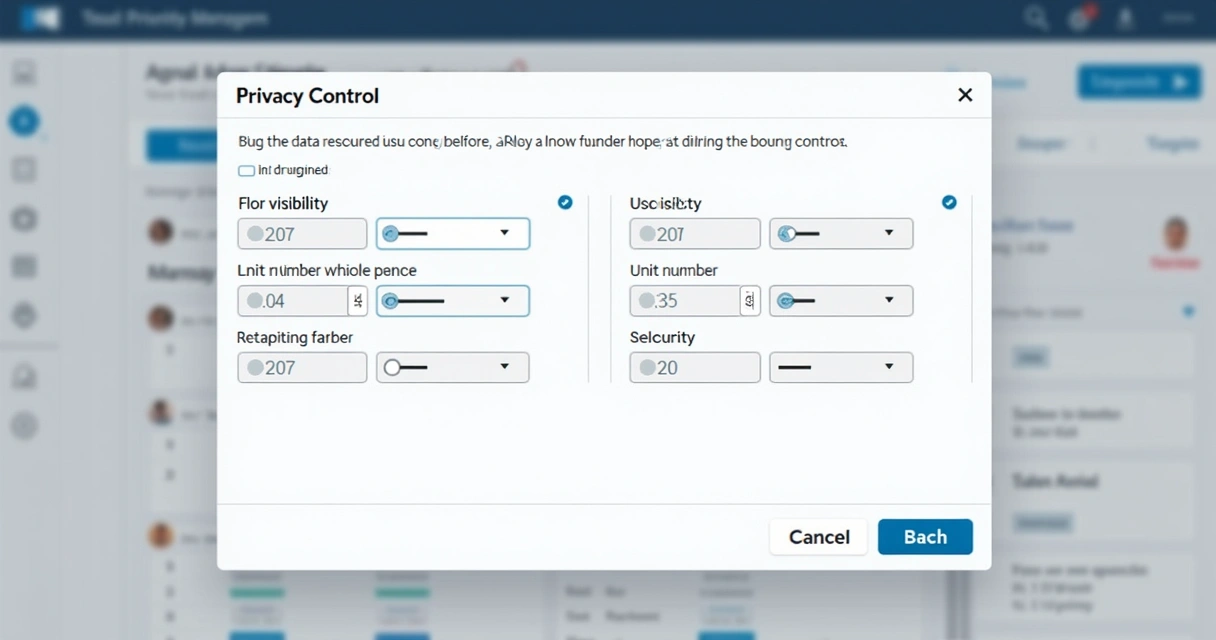Close the Privacy Control dialog with X

965,95
